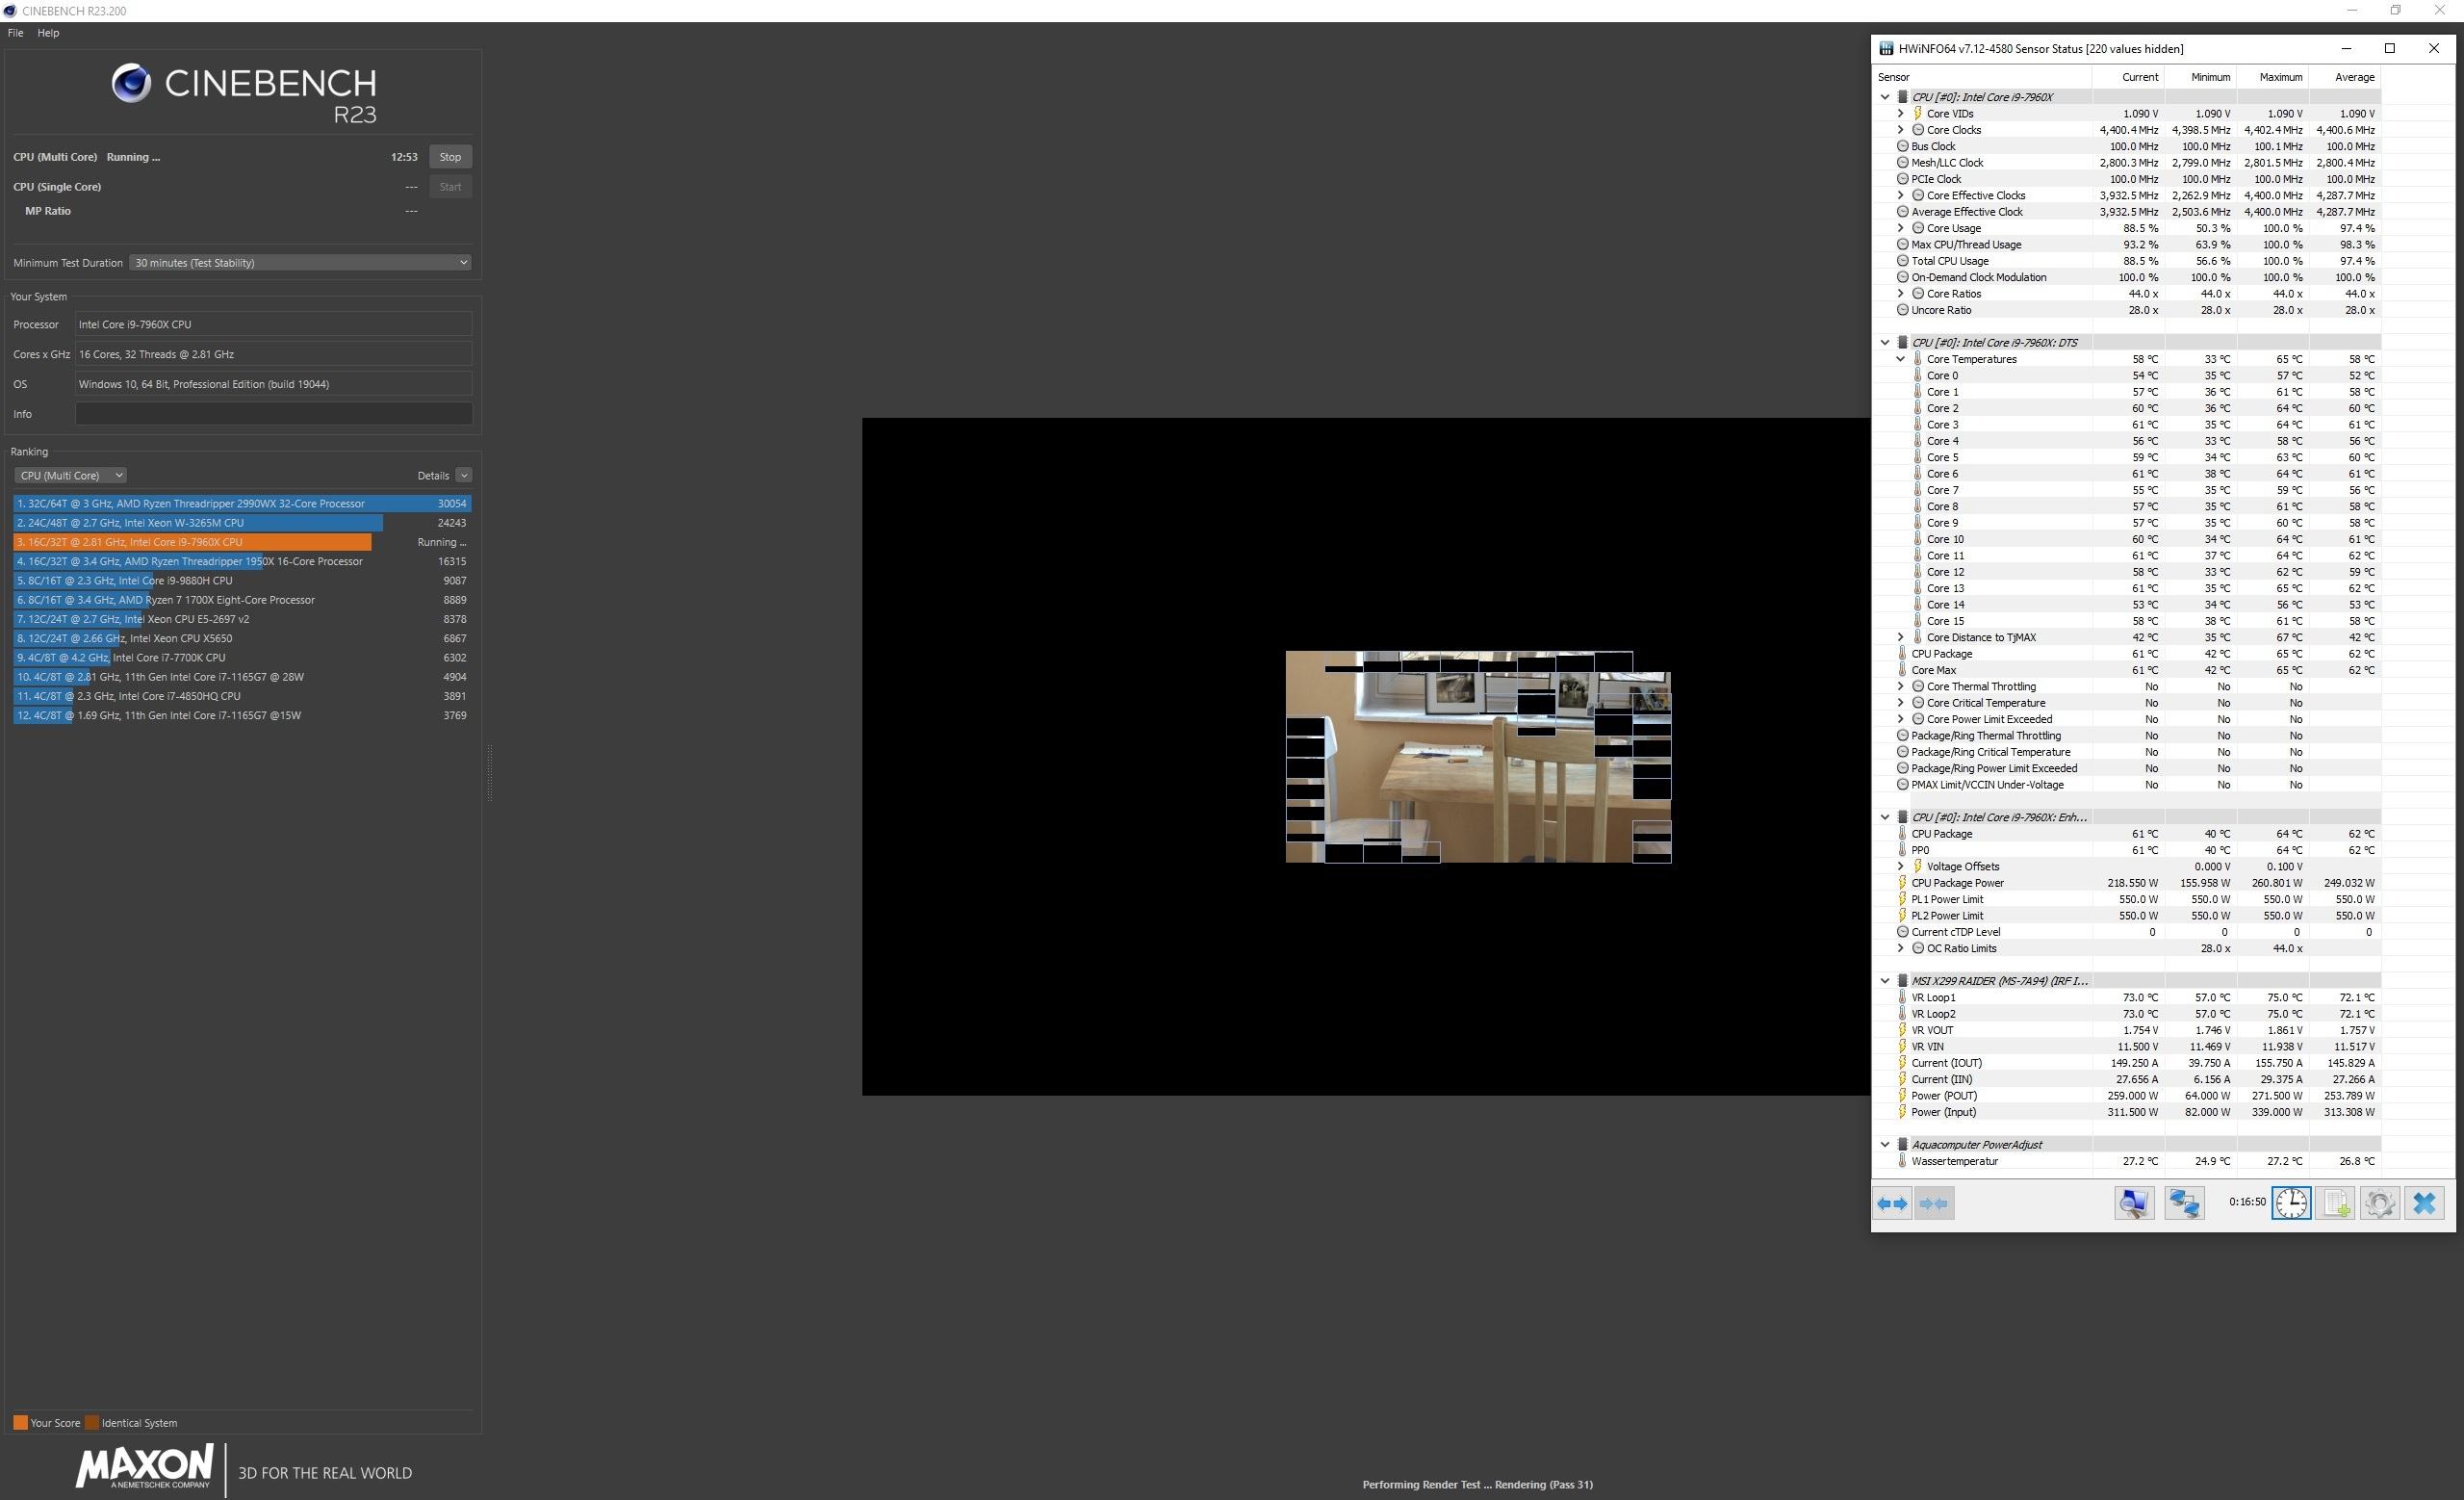Click Uncore Ratio circular sensor icon
This screenshot has height=1500, width=2464.
coord(1902,310)
